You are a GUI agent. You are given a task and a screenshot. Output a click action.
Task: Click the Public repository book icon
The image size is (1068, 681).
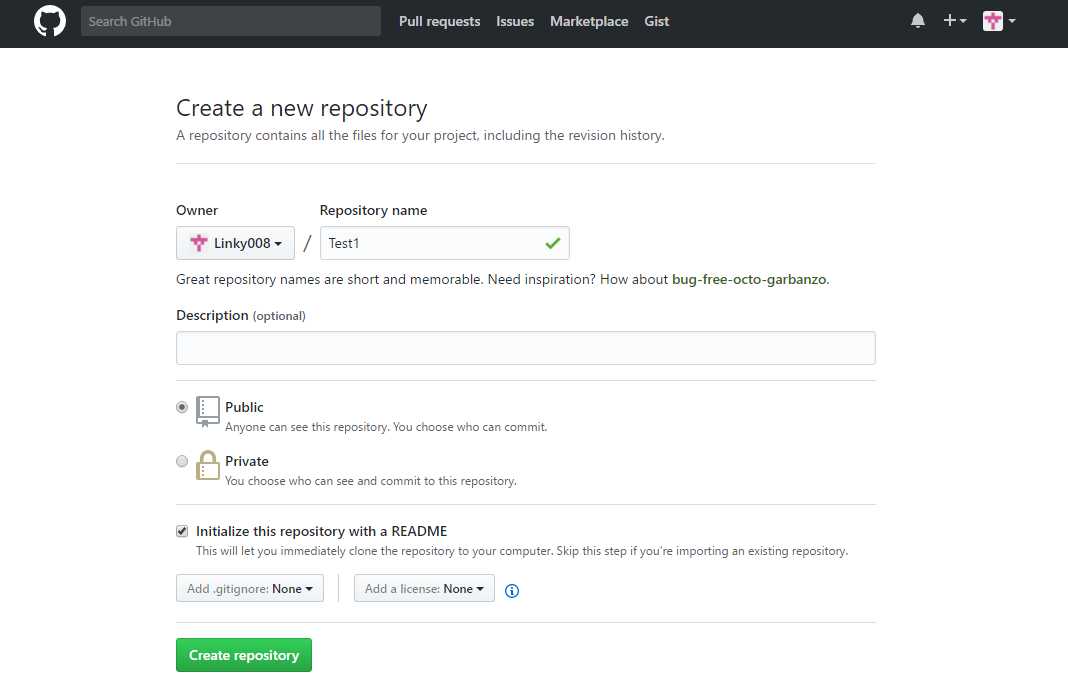(x=207, y=411)
